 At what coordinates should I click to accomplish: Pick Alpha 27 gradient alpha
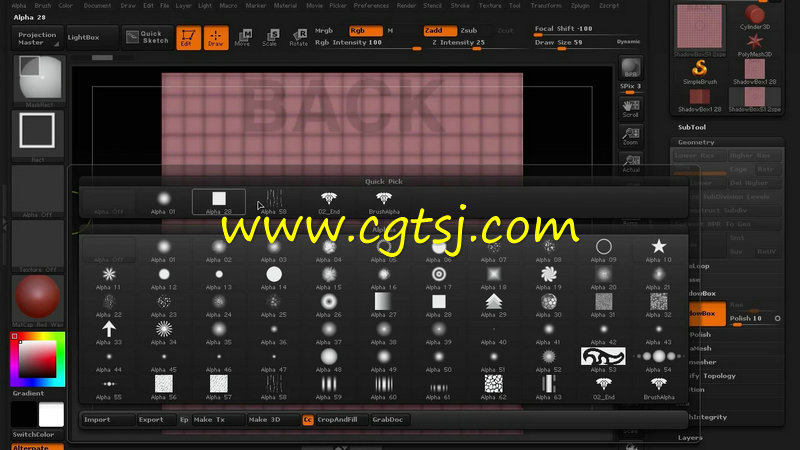384,306
